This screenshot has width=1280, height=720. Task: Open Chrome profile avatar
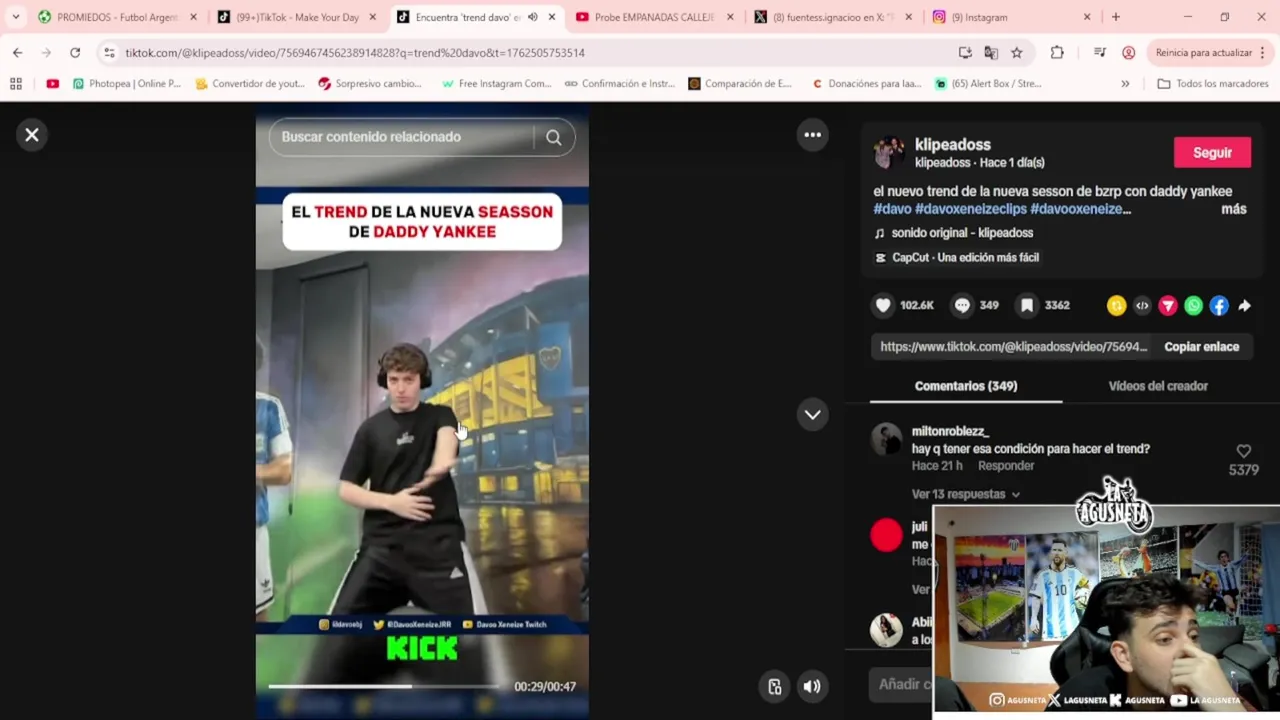[x=1129, y=52]
